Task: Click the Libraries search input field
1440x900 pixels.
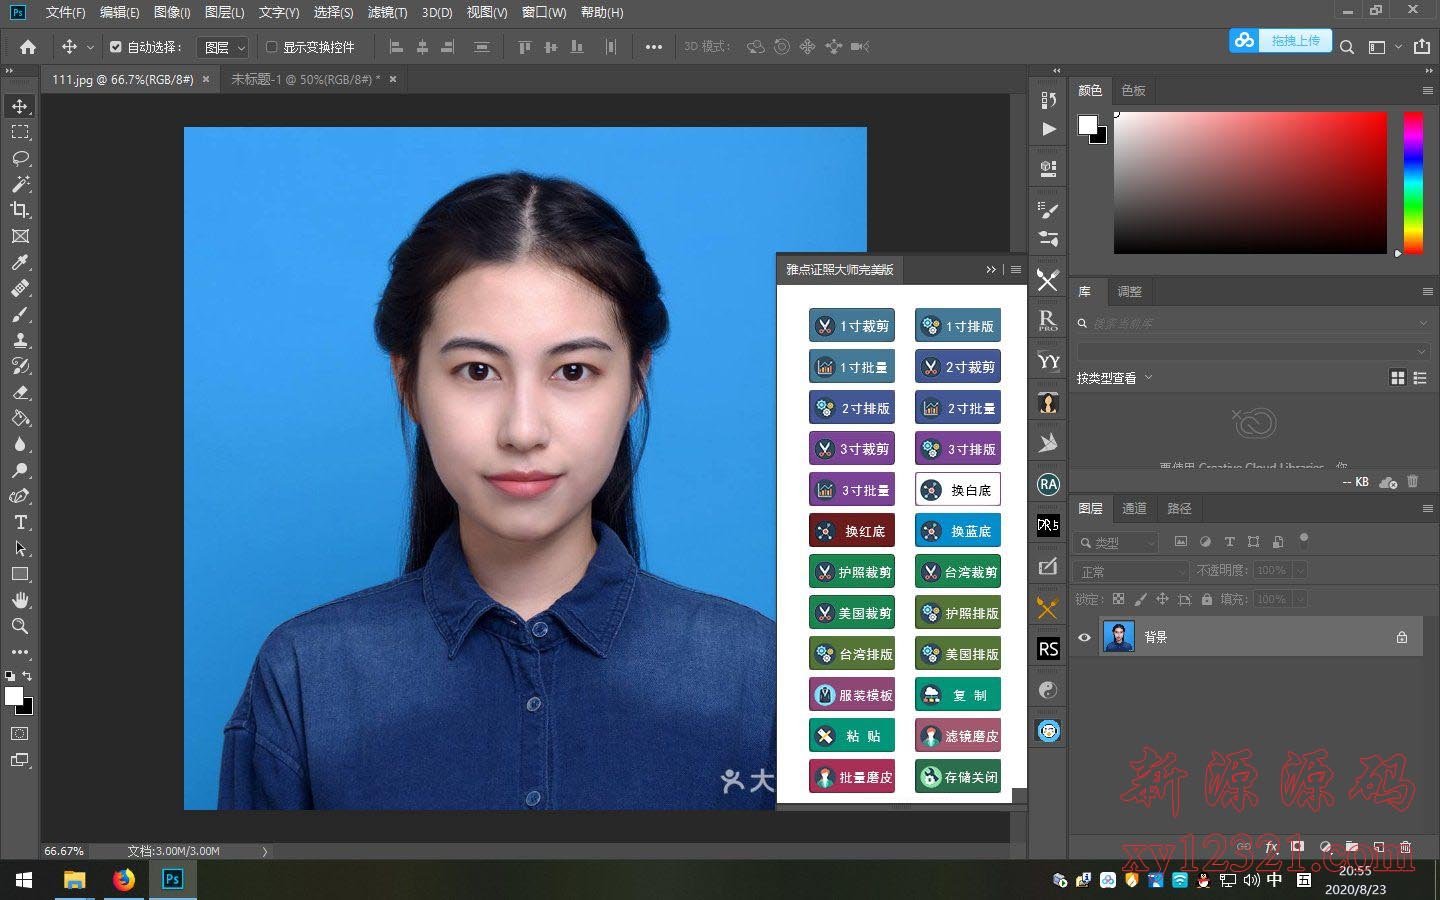Action: 1253,323
